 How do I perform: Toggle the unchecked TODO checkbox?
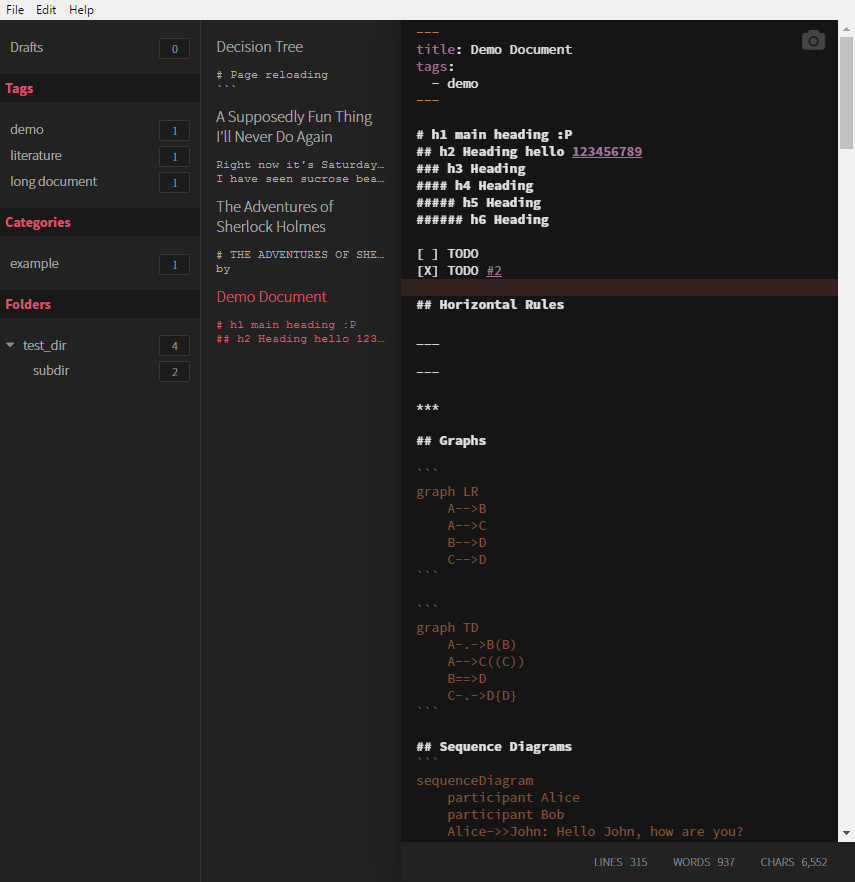(x=428, y=254)
